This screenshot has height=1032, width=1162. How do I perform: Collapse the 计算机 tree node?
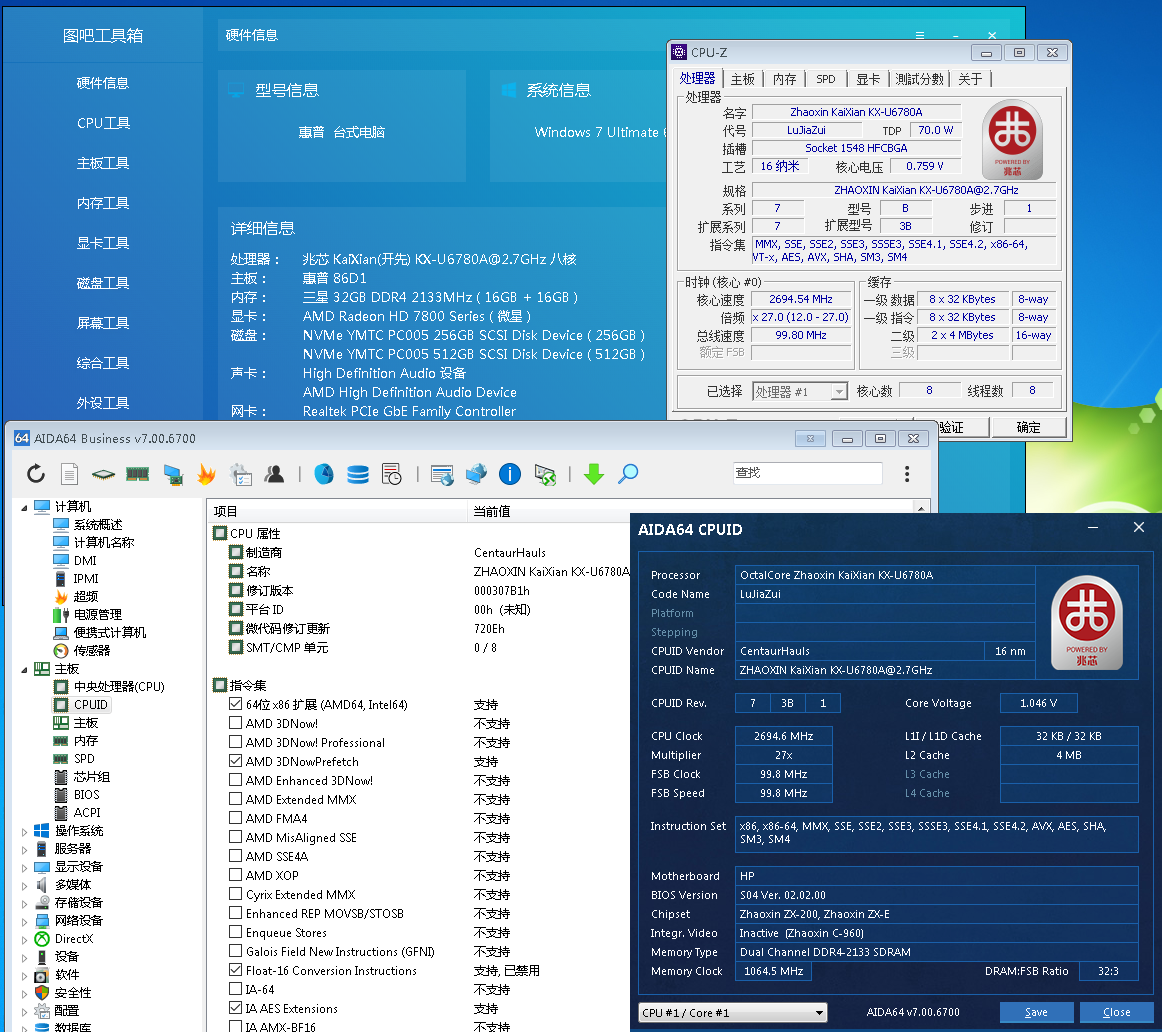point(24,507)
